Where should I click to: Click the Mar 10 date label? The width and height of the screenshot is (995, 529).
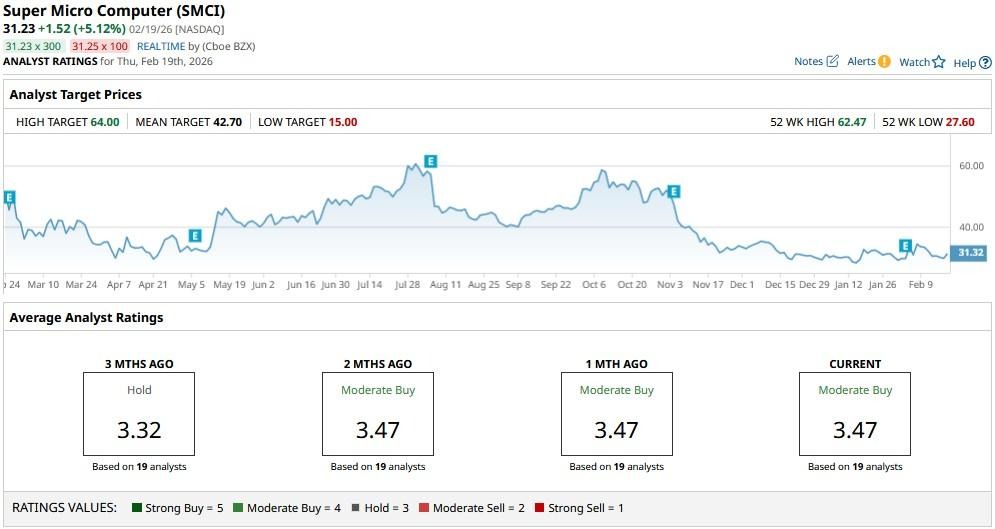pos(43,285)
